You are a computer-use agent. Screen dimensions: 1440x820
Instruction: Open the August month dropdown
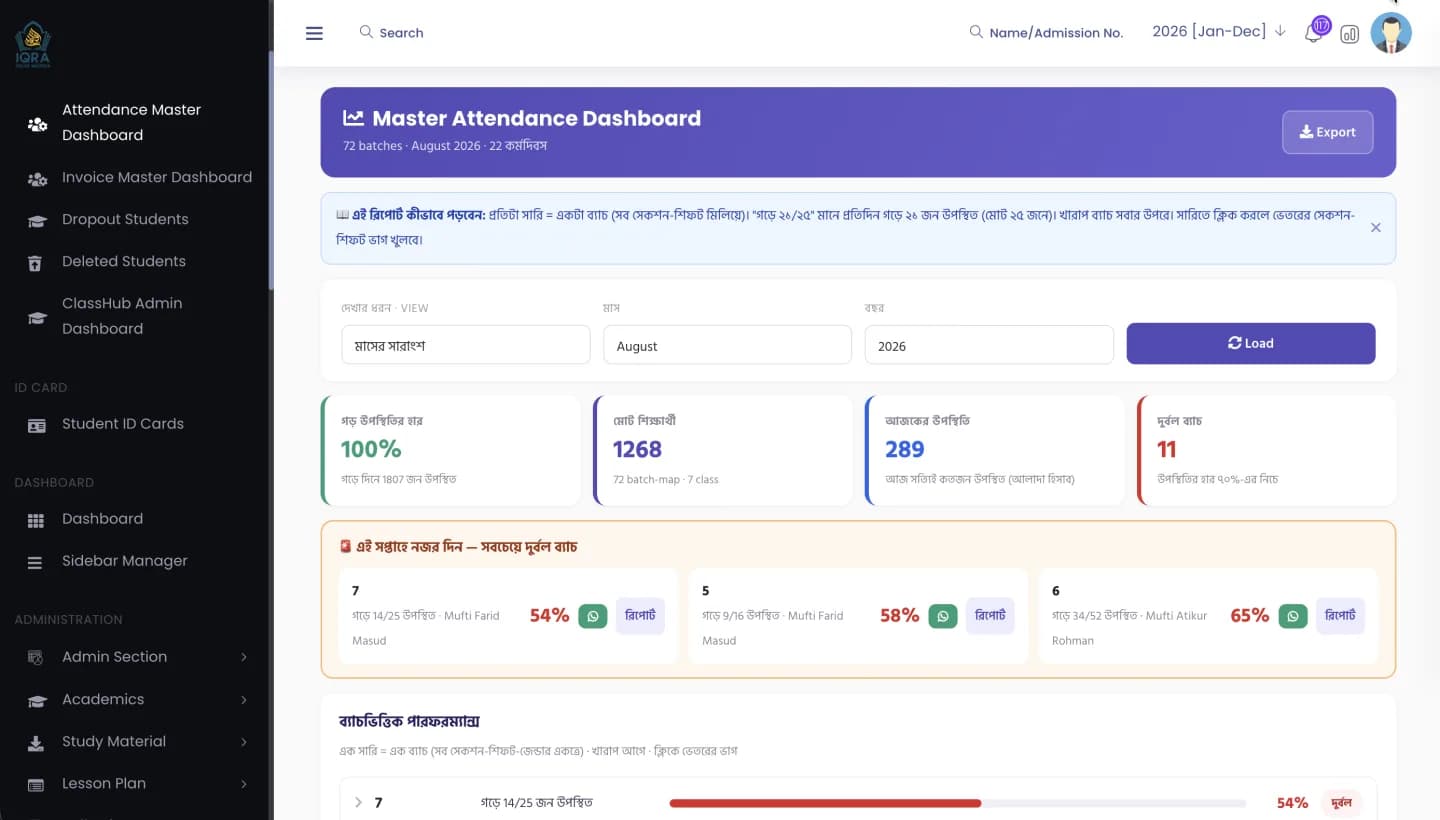coord(728,345)
